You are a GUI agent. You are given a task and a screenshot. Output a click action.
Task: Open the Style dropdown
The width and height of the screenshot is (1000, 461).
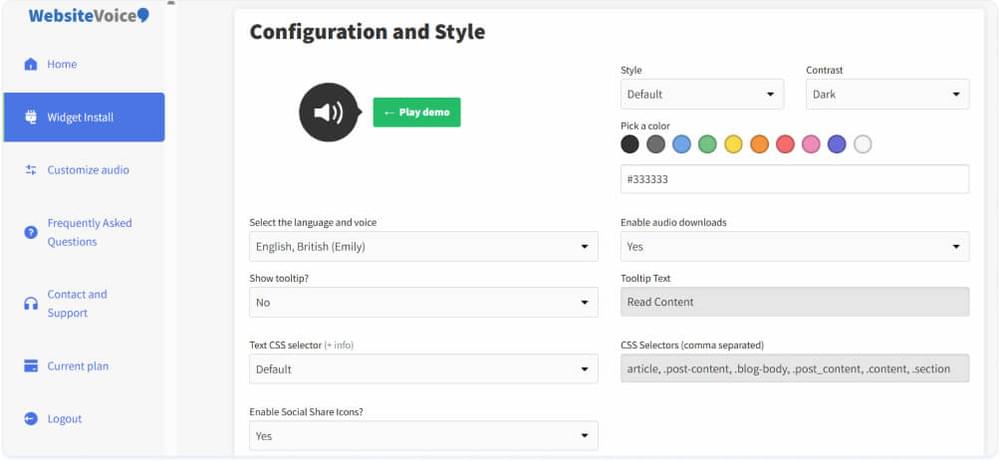click(702, 94)
